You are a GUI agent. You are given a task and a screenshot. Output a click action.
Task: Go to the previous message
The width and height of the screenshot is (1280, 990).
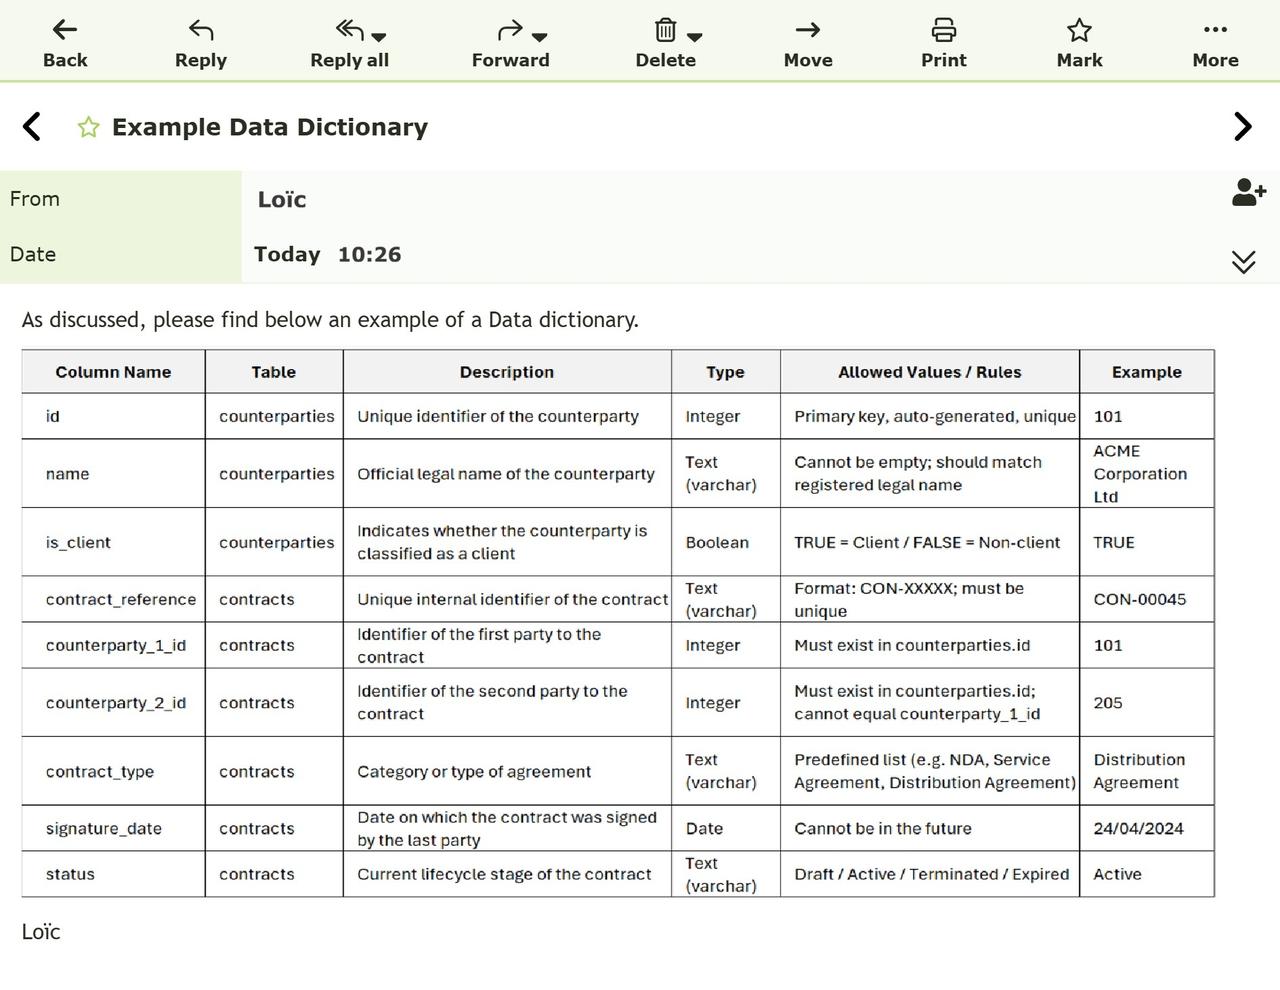(32, 126)
